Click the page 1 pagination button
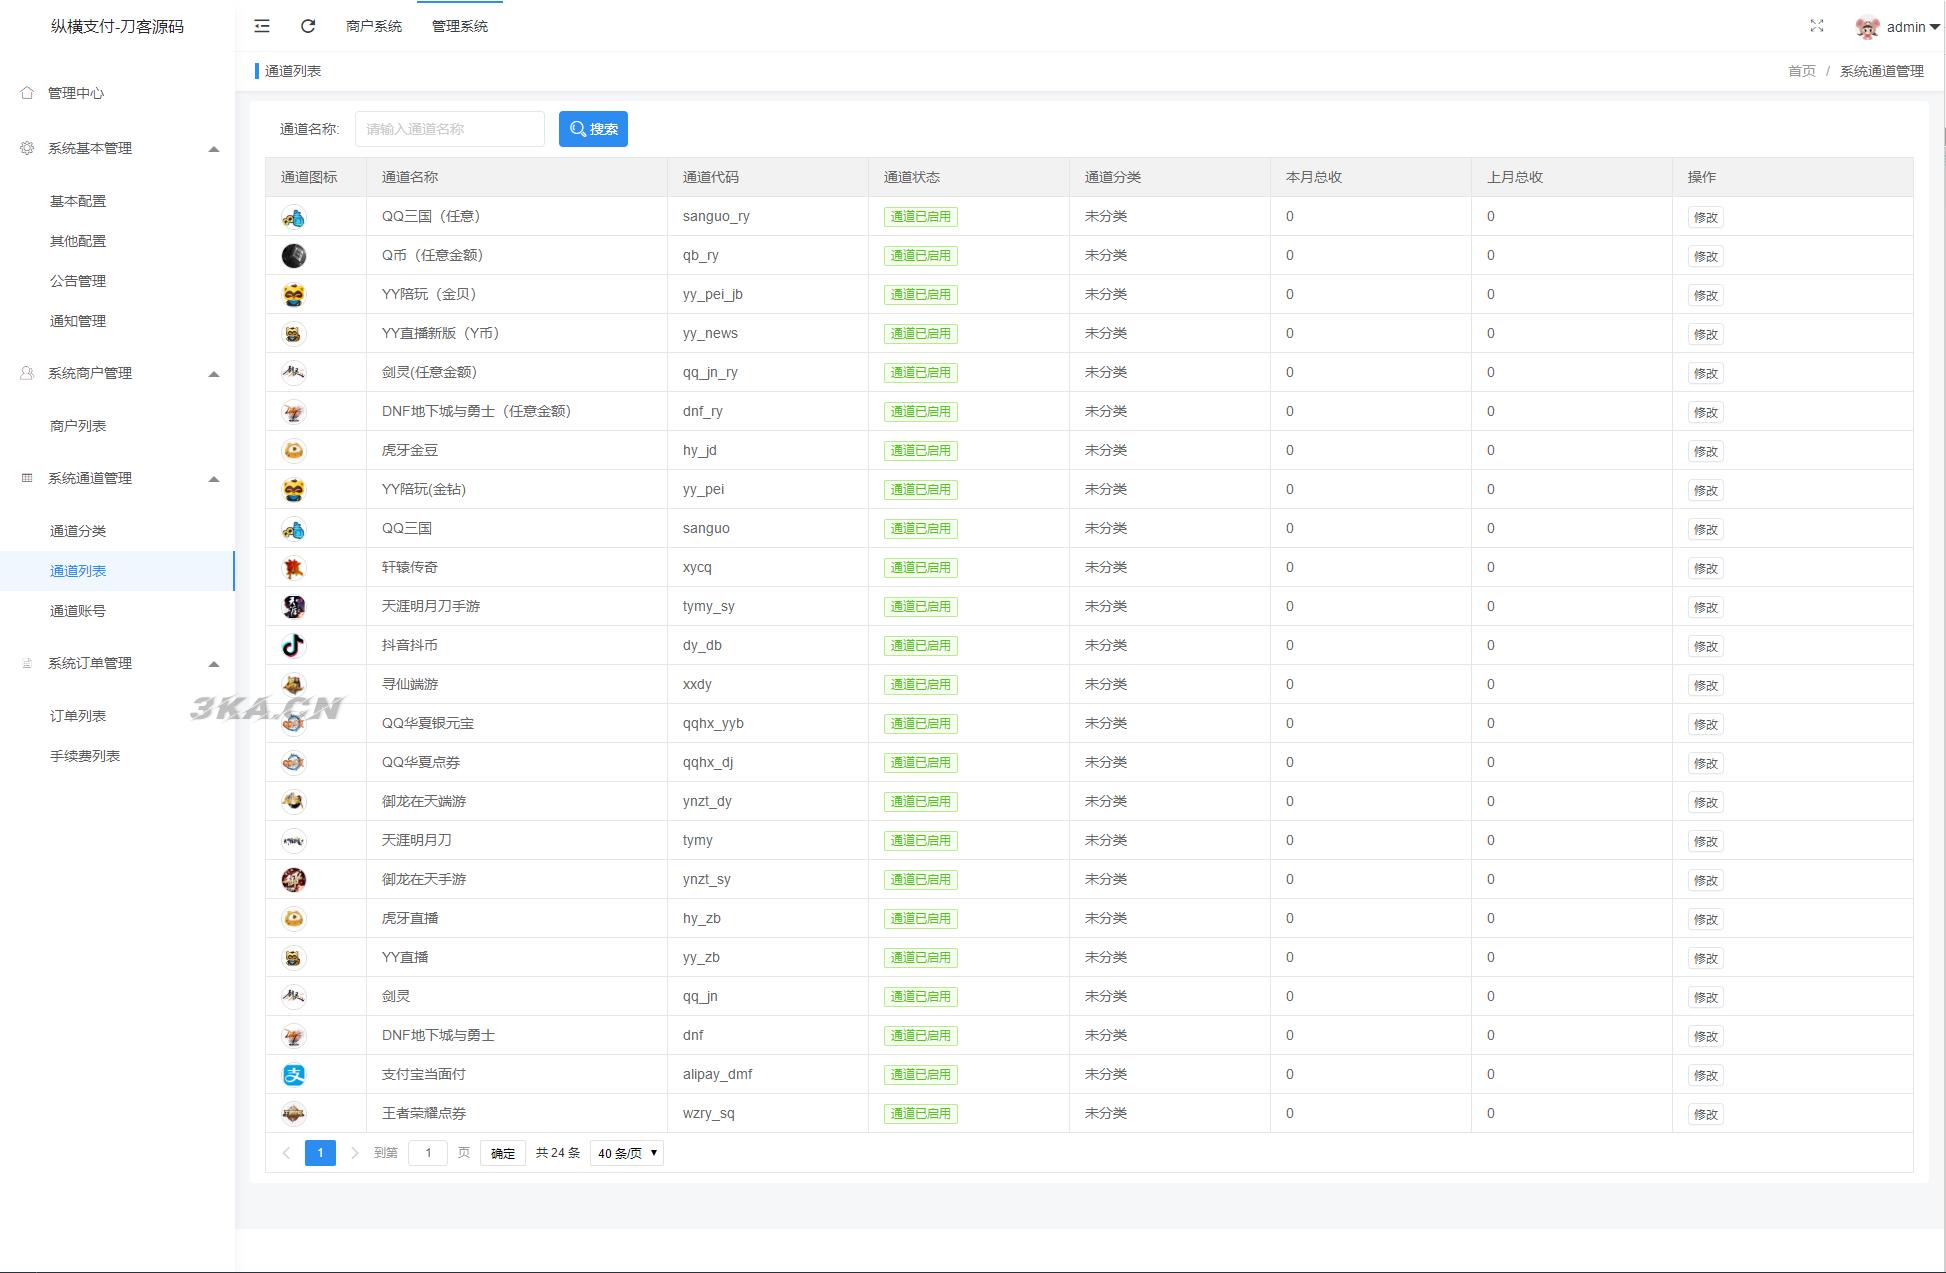 coord(320,1153)
